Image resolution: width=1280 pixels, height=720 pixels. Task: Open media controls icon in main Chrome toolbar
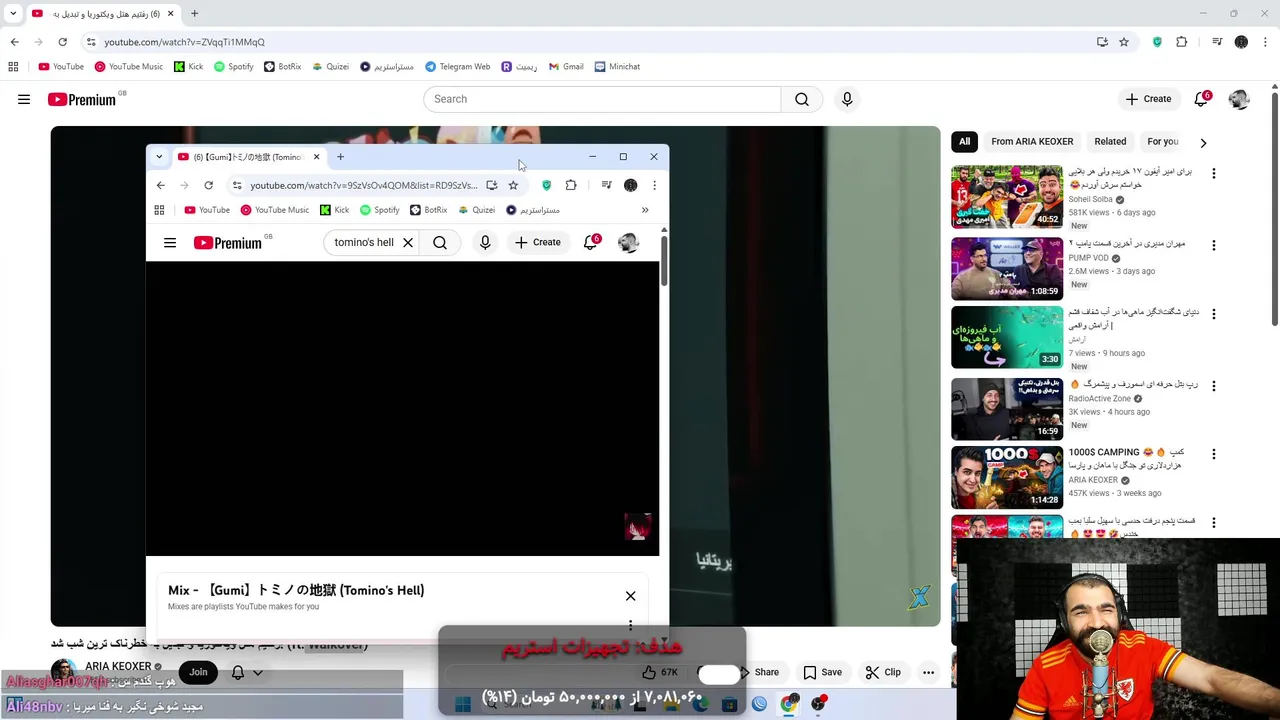(x=1217, y=42)
